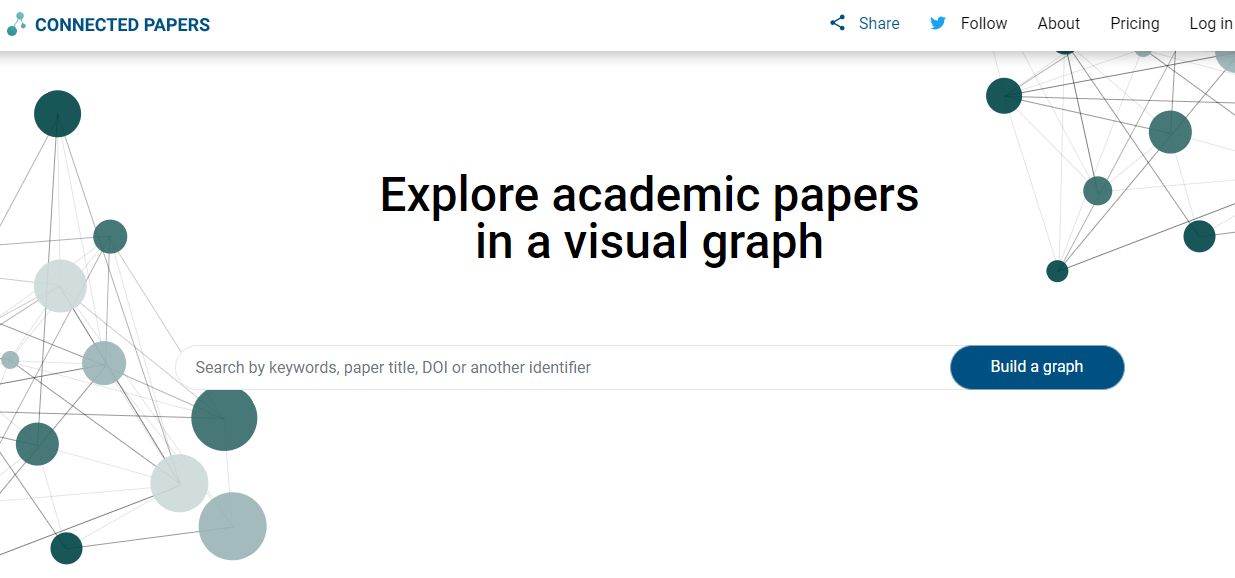Click Log in

[x=1211, y=23]
